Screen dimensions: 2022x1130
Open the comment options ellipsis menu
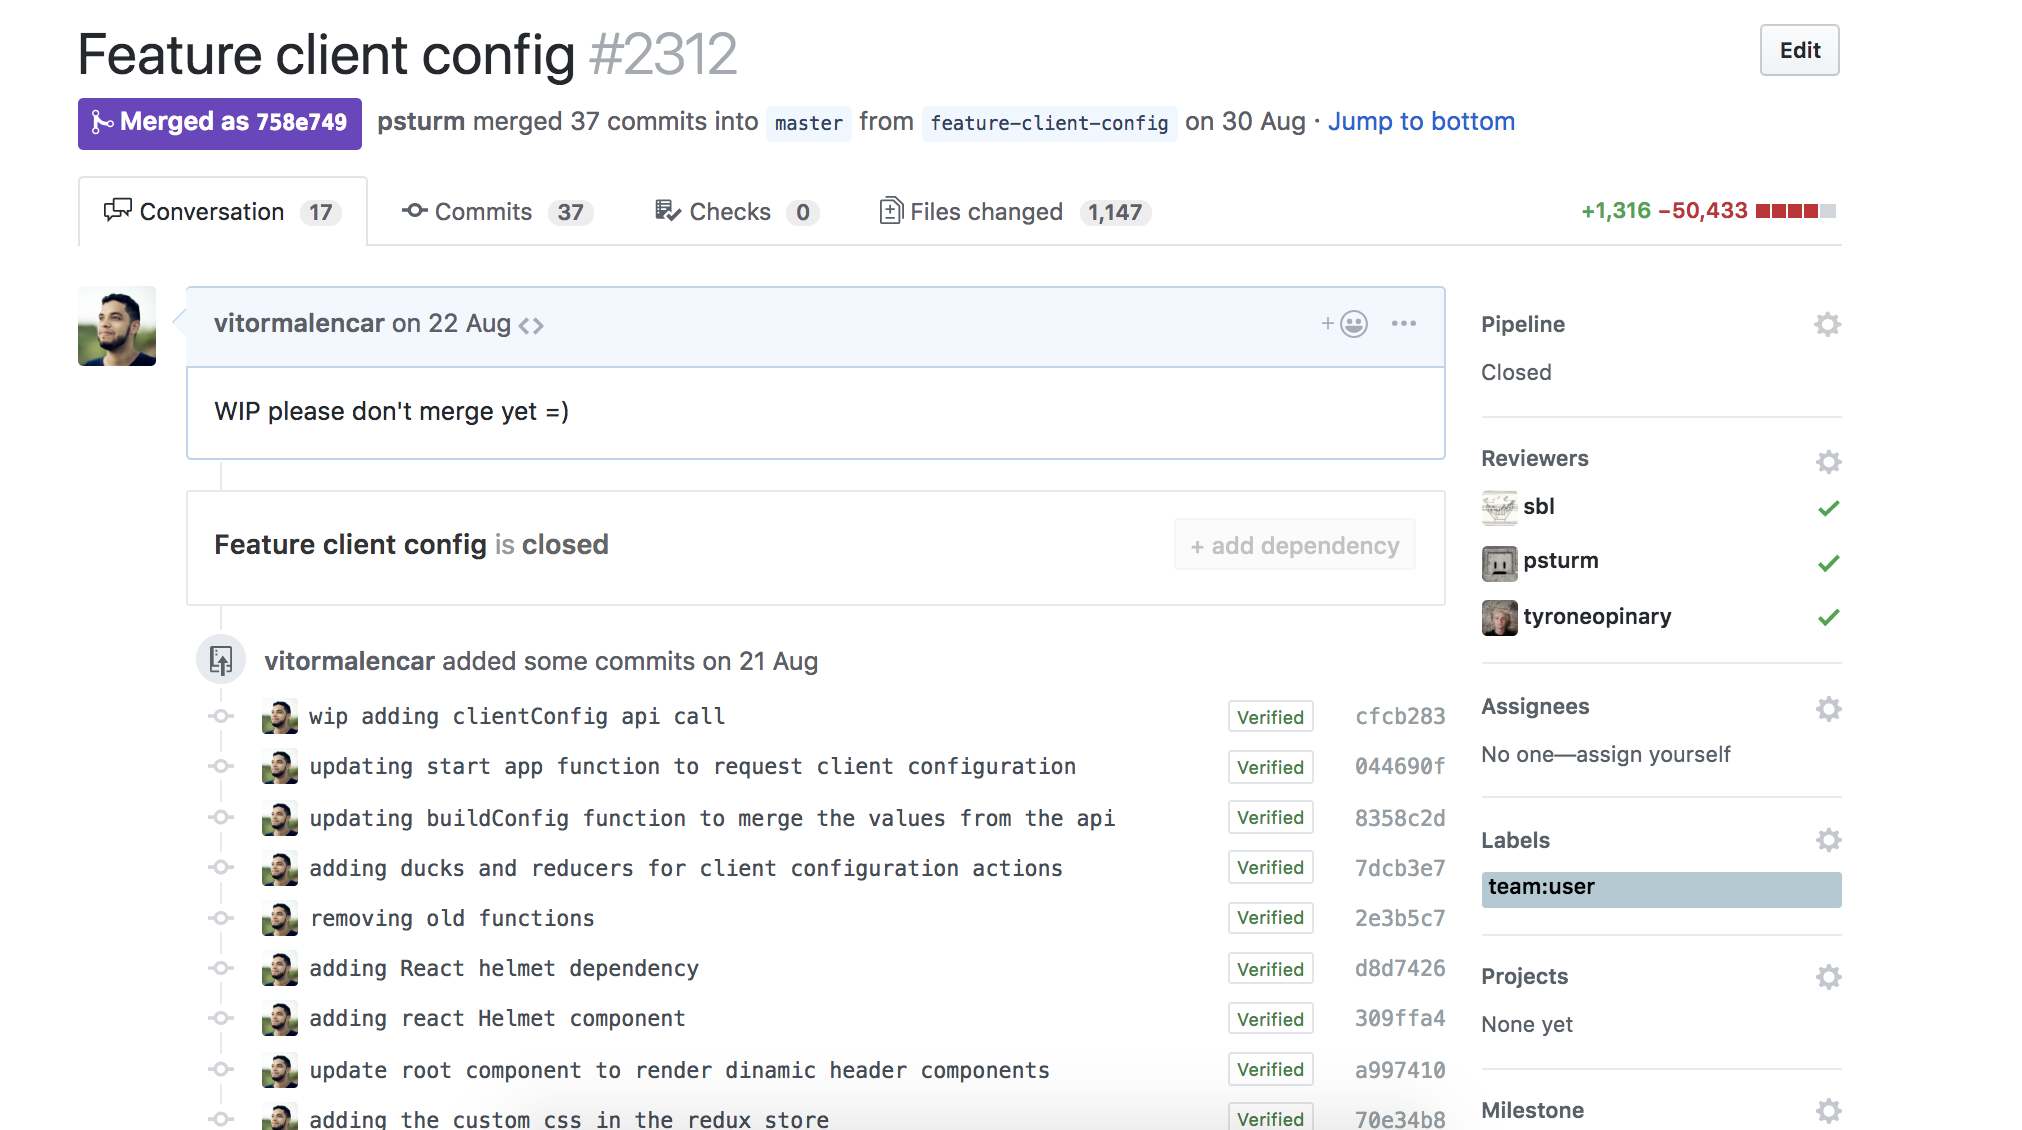pyautogui.click(x=1403, y=324)
